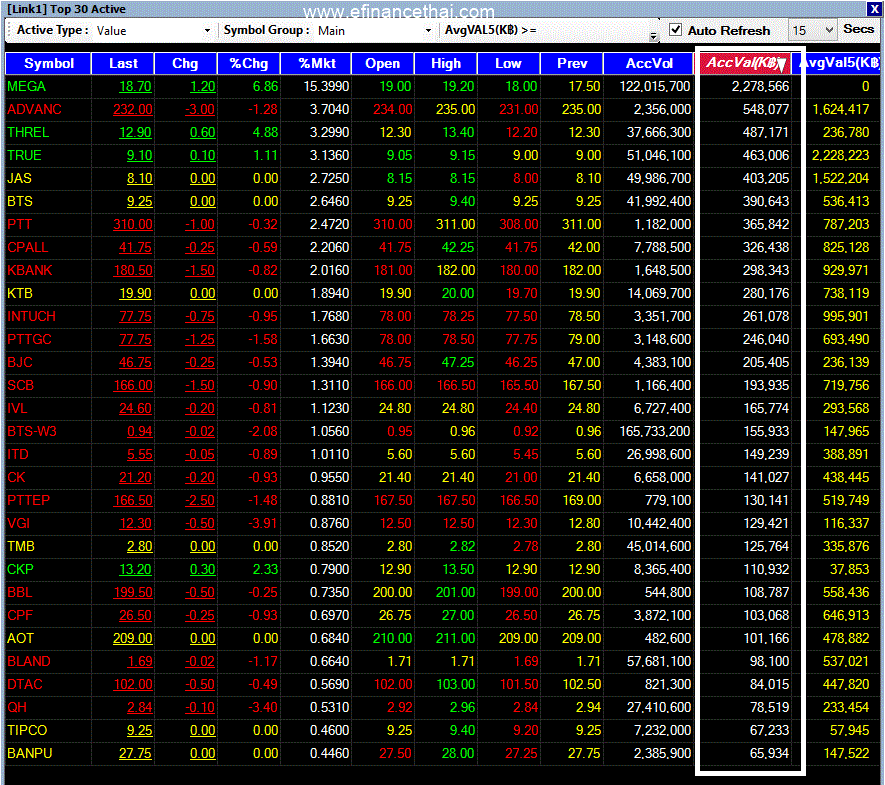This screenshot has height=785, width=885.
Task: Click ADVANC last price 232.00
Action: pyautogui.click(x=133, y=109)
